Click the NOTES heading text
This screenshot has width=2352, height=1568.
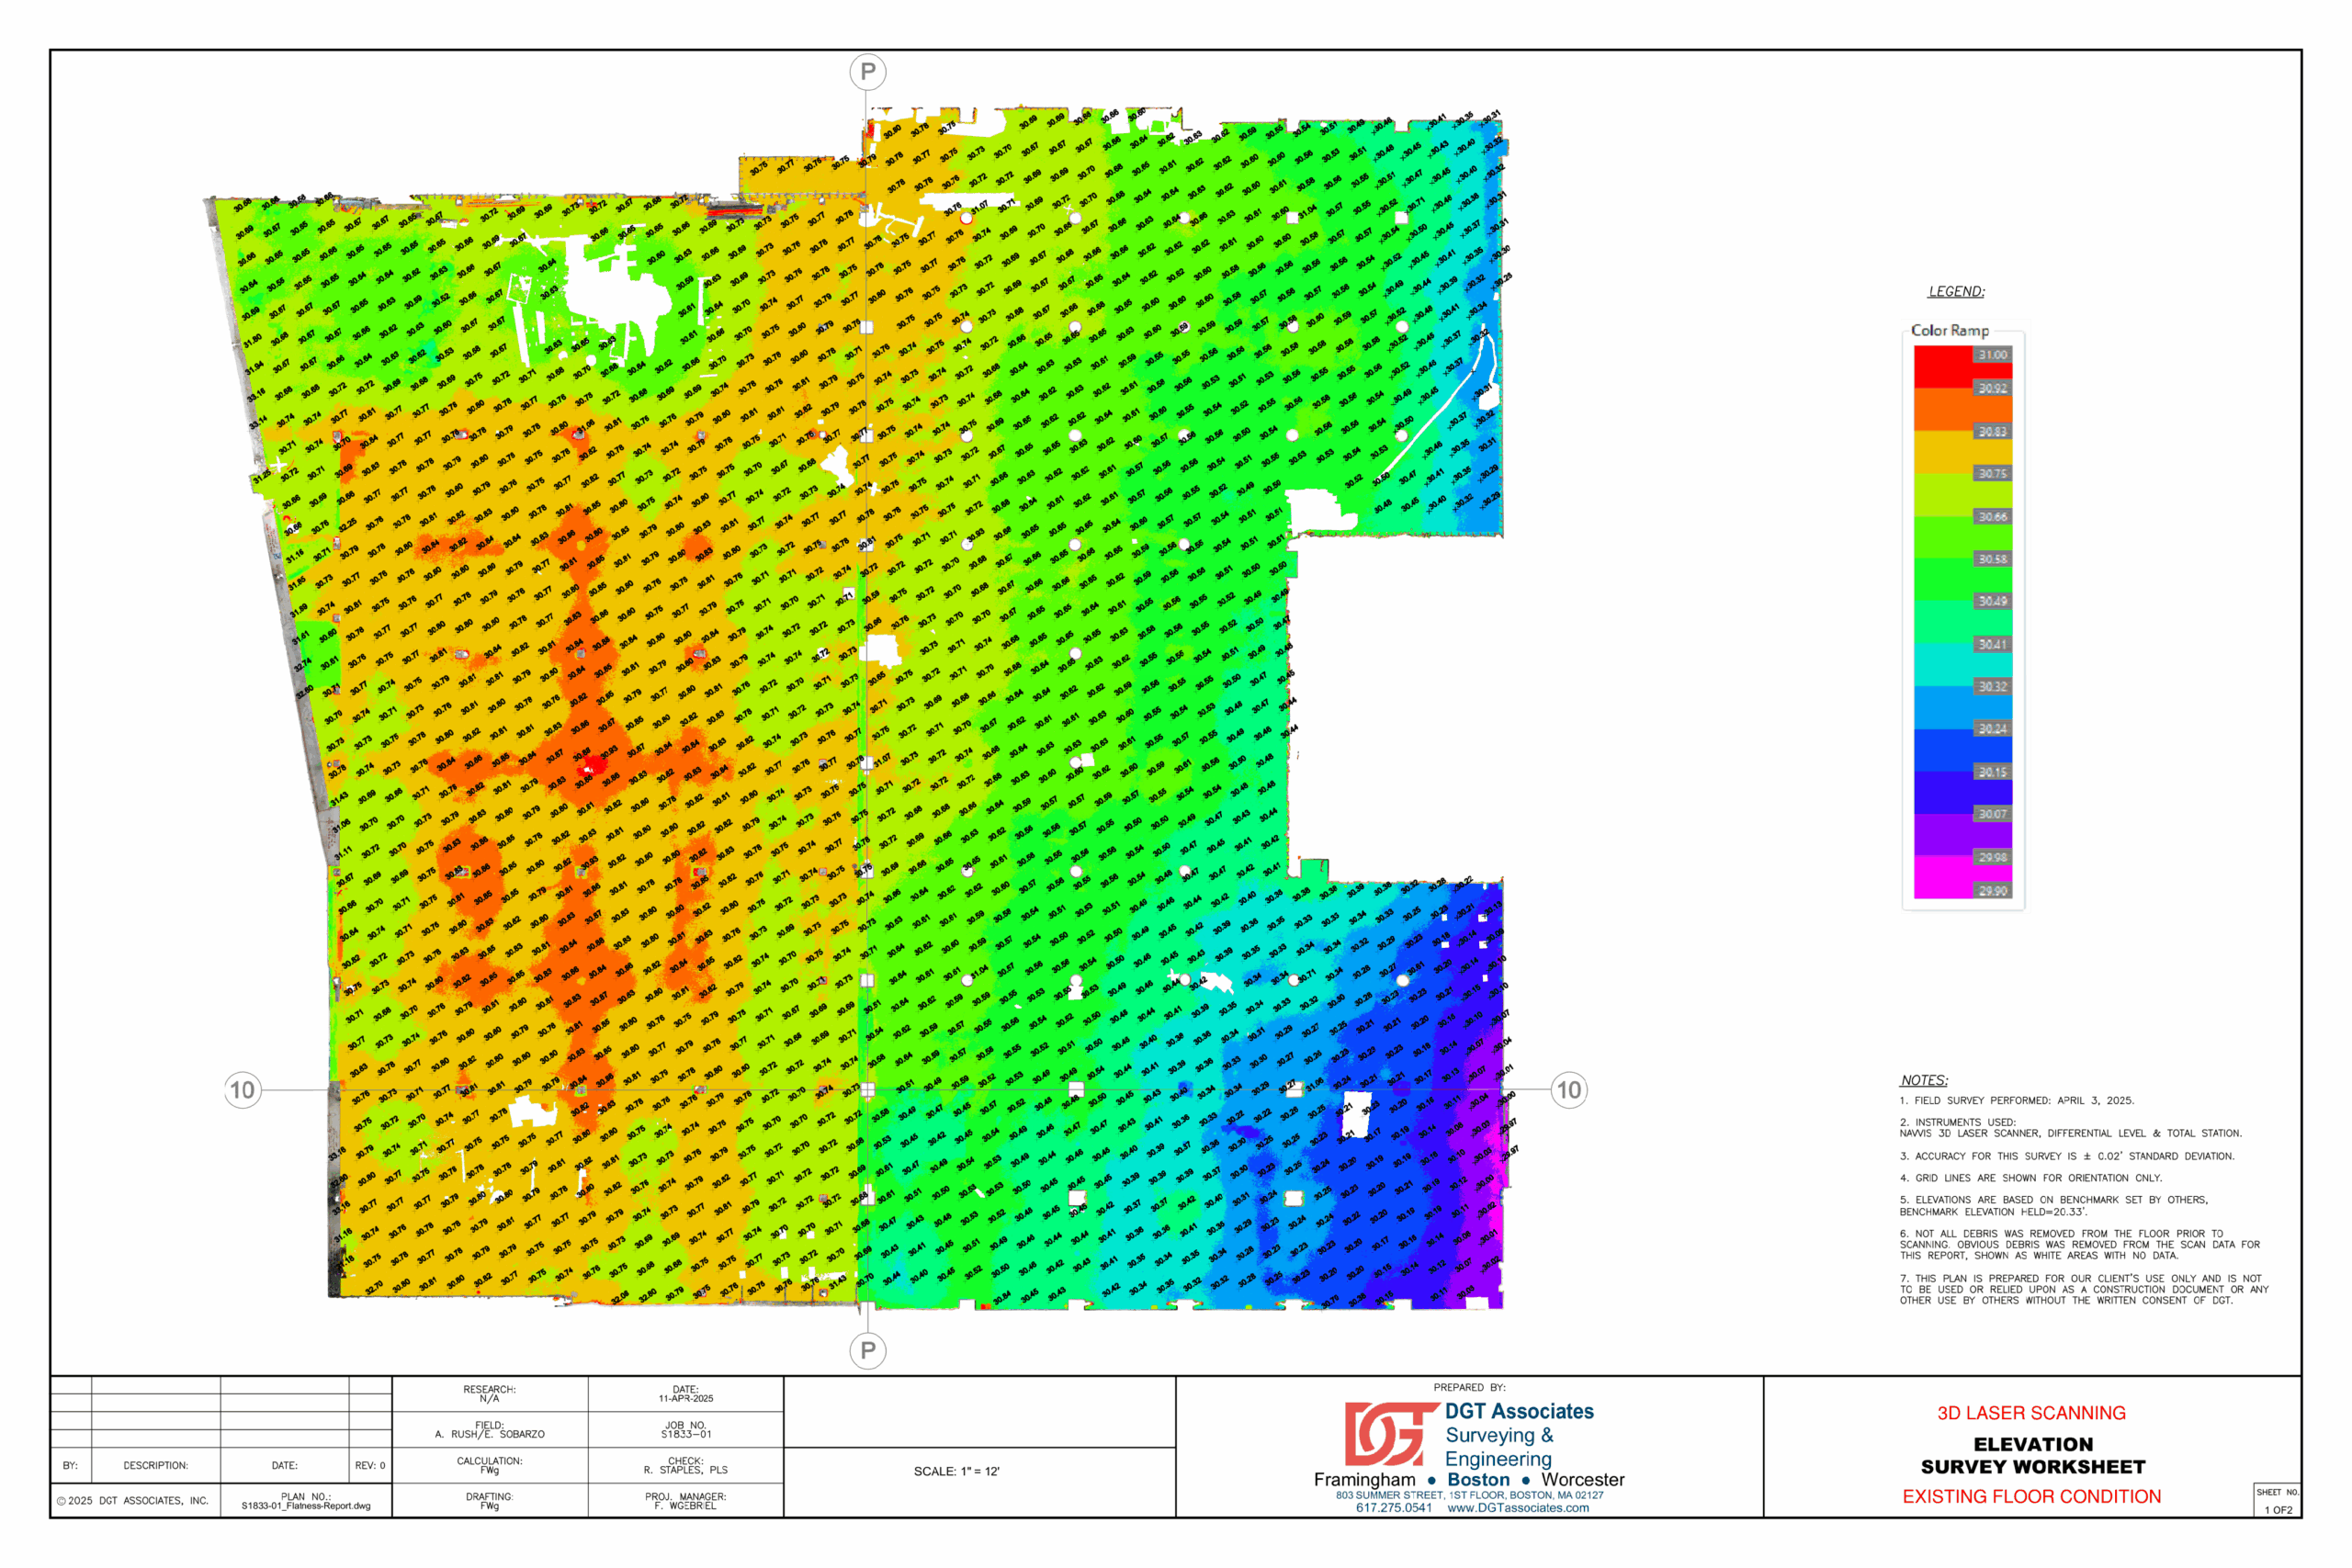tap(1923, 1080)
